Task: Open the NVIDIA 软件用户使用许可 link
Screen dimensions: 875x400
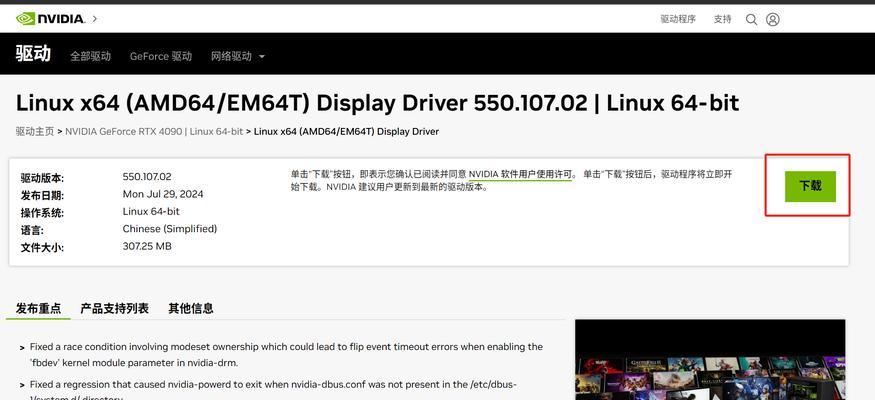Action: tap(521, 174)
